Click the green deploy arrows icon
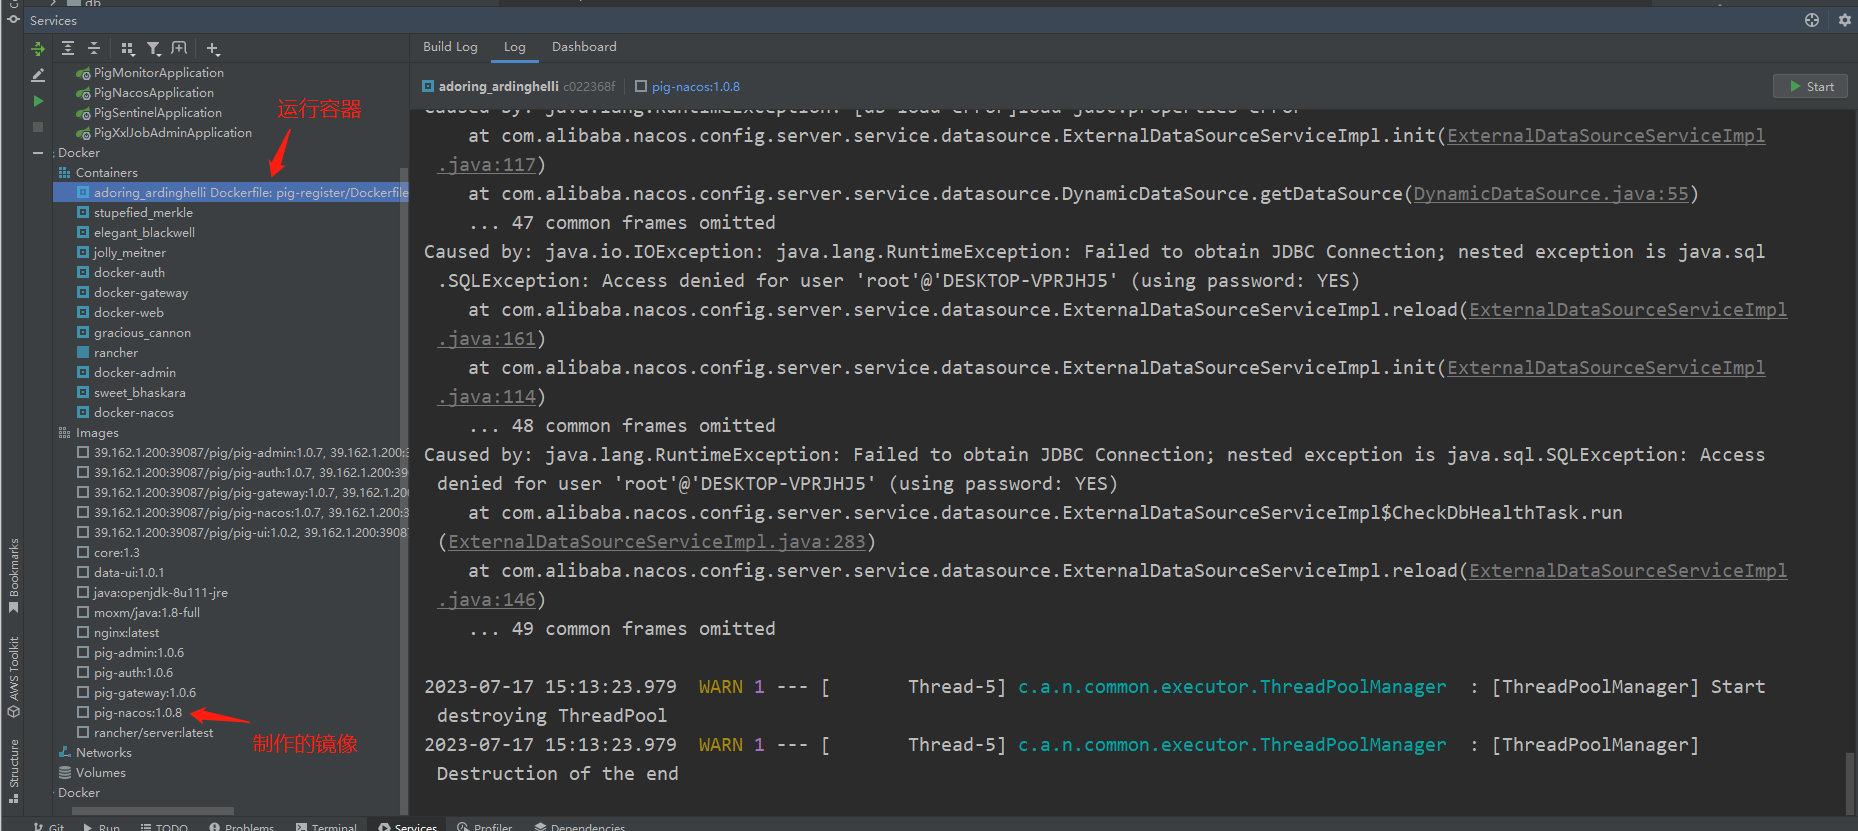 point(38,48)
